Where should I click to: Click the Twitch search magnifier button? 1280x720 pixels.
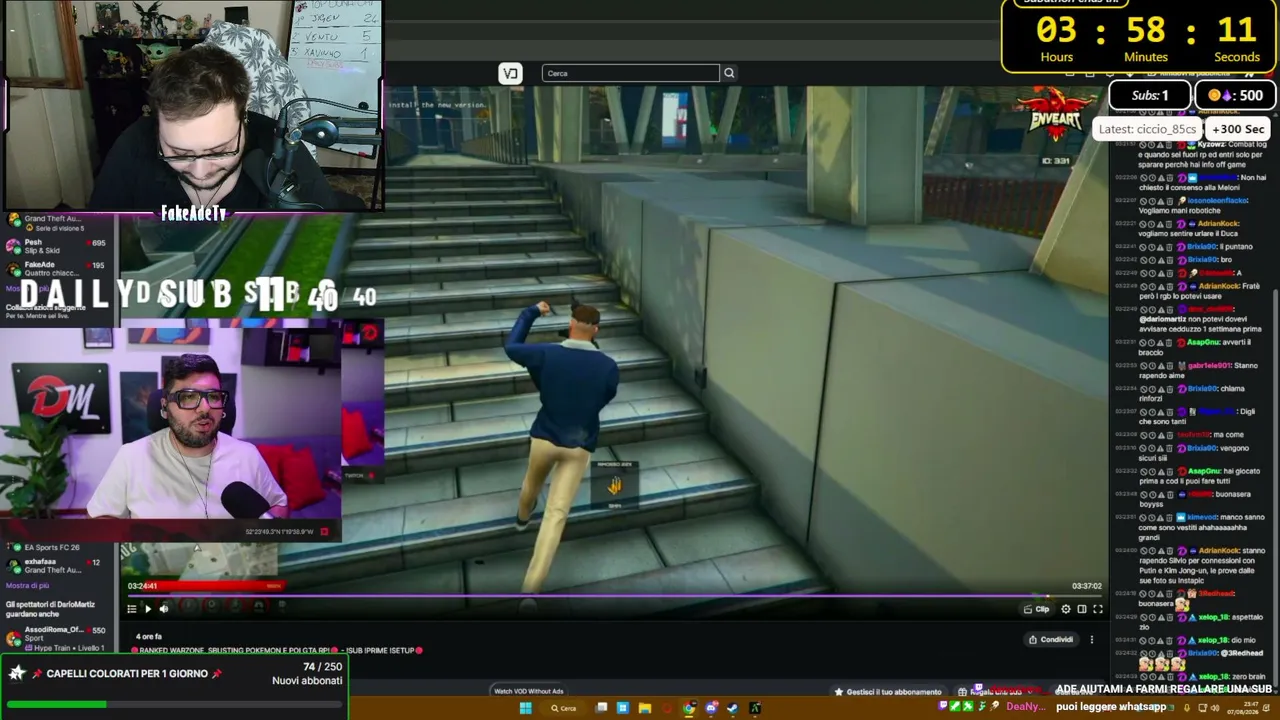pos(729,73)
